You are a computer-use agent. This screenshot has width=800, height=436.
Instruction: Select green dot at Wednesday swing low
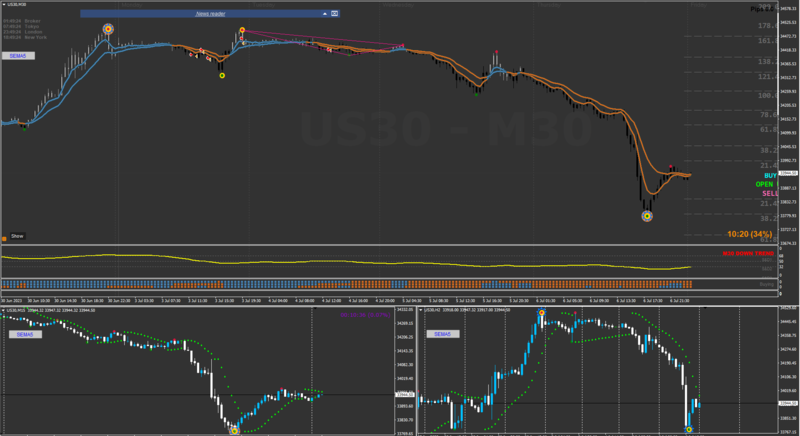tap(477, 94)
